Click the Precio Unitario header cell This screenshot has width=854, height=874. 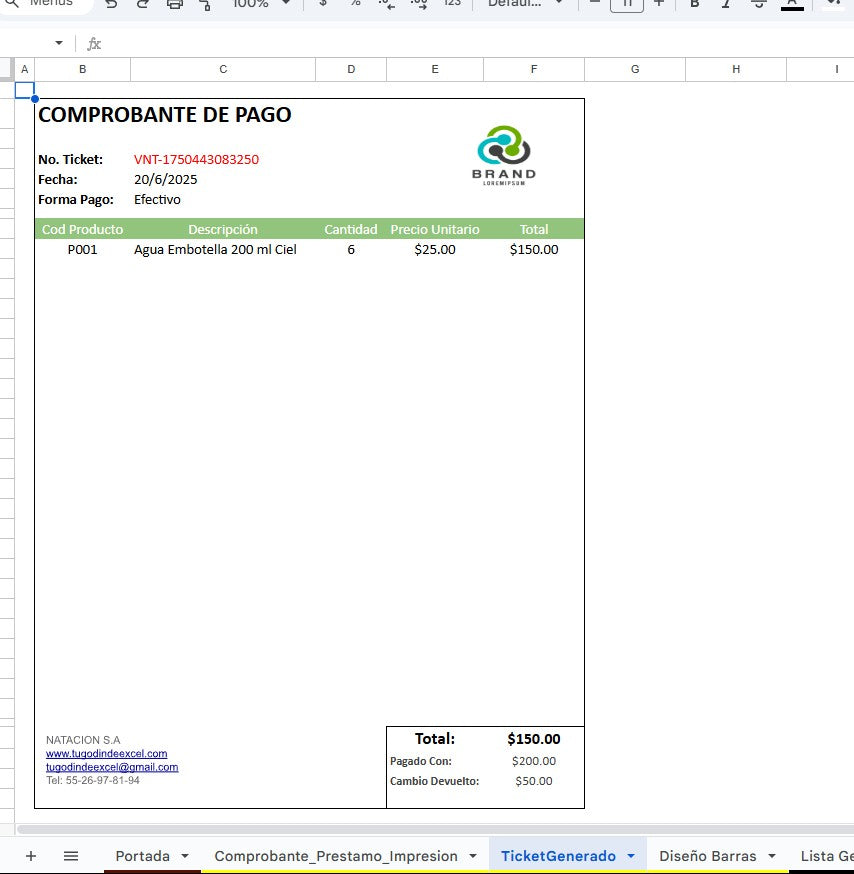(435, 229)
